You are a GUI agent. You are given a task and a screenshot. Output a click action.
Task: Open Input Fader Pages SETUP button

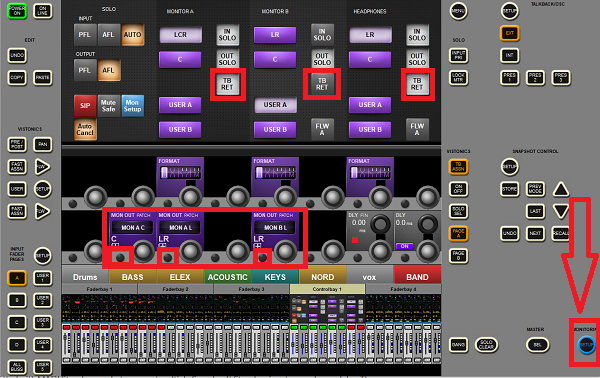[42, 256]
